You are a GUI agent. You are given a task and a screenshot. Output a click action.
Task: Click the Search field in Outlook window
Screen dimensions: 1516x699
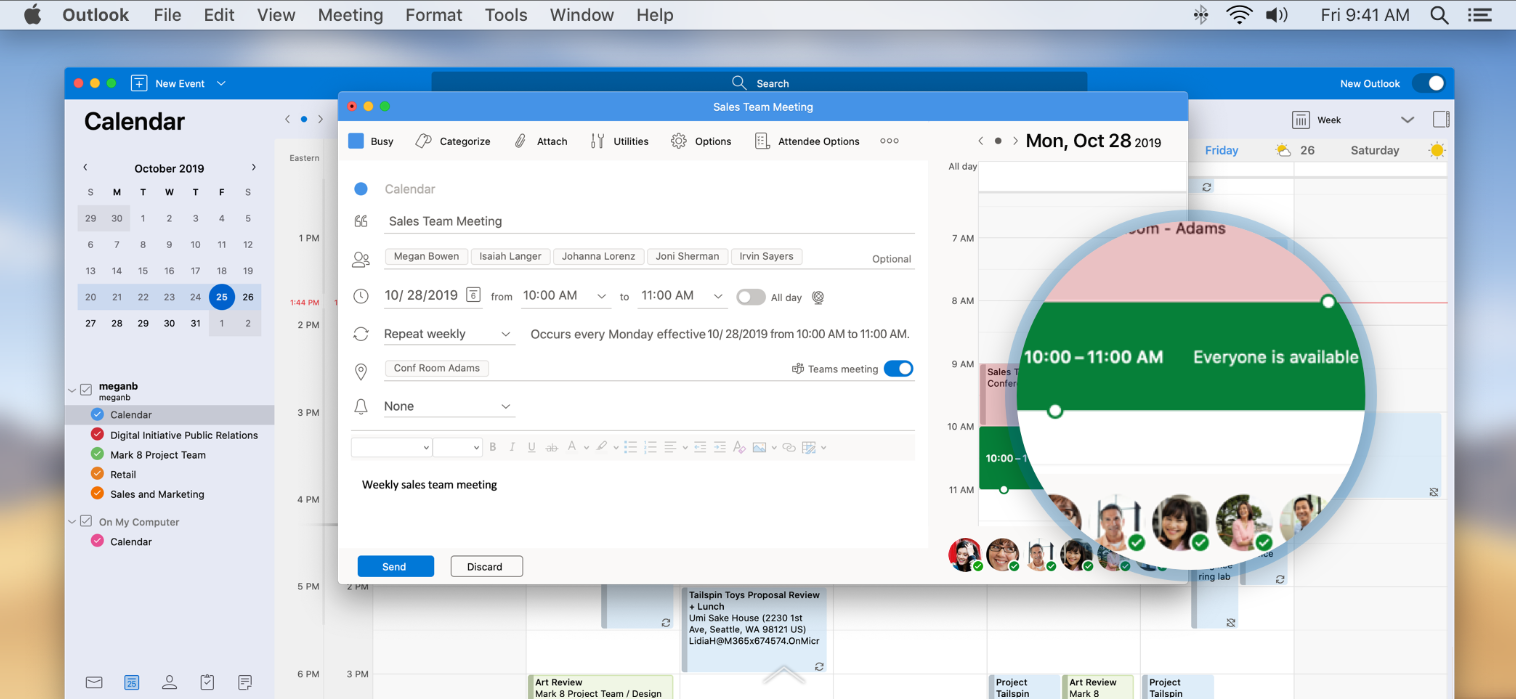[759, 83]
